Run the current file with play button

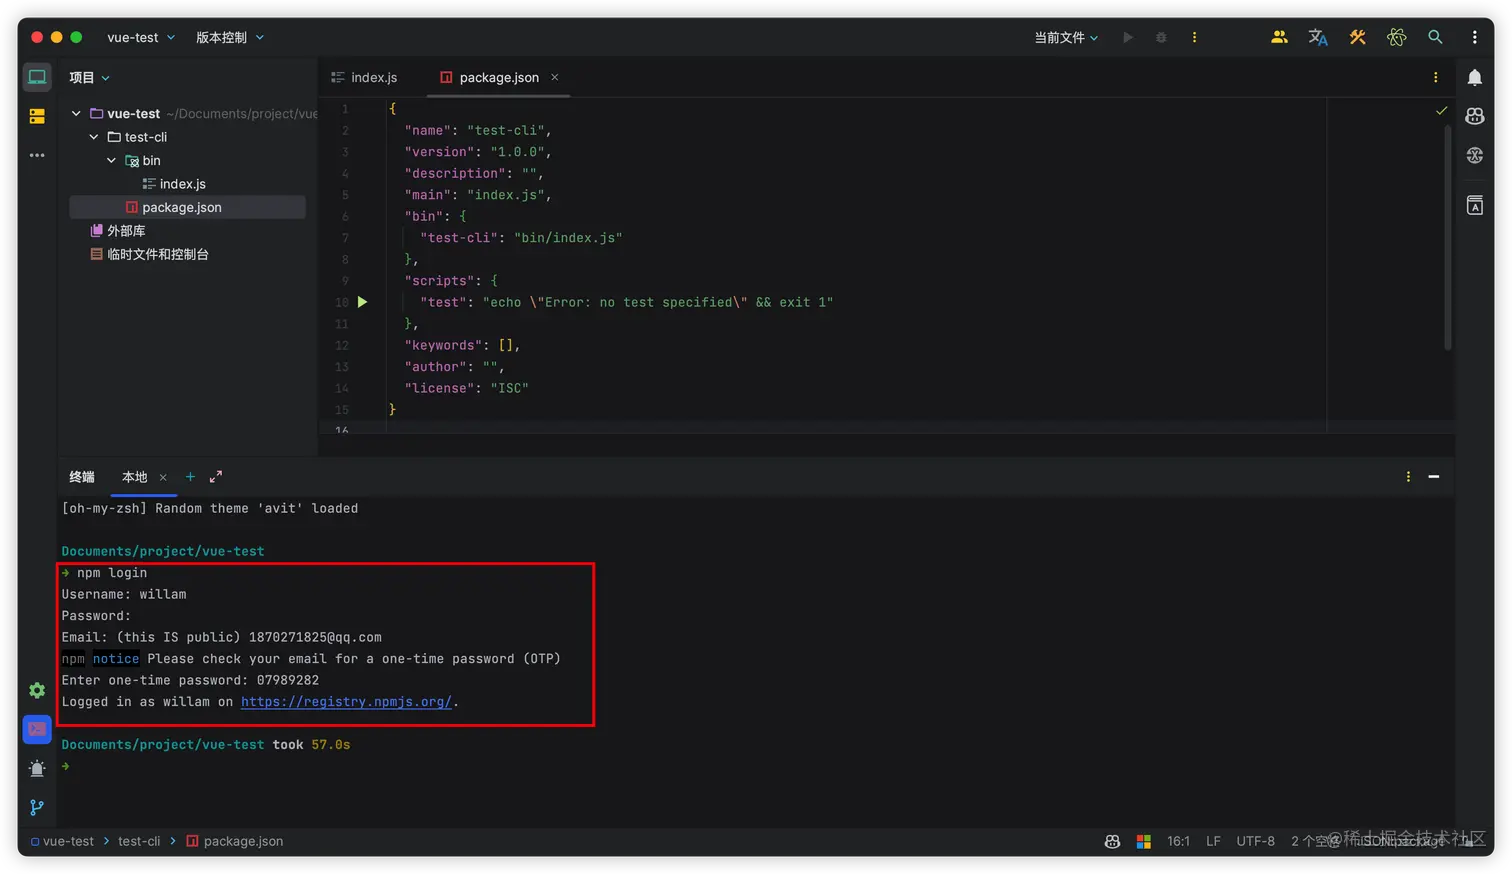point(1128,37)
